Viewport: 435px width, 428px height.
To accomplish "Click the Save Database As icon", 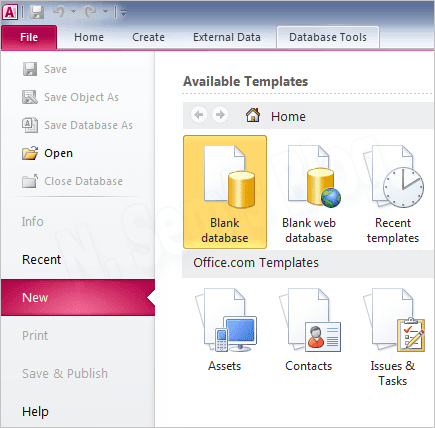I will [x=30, y=125].
